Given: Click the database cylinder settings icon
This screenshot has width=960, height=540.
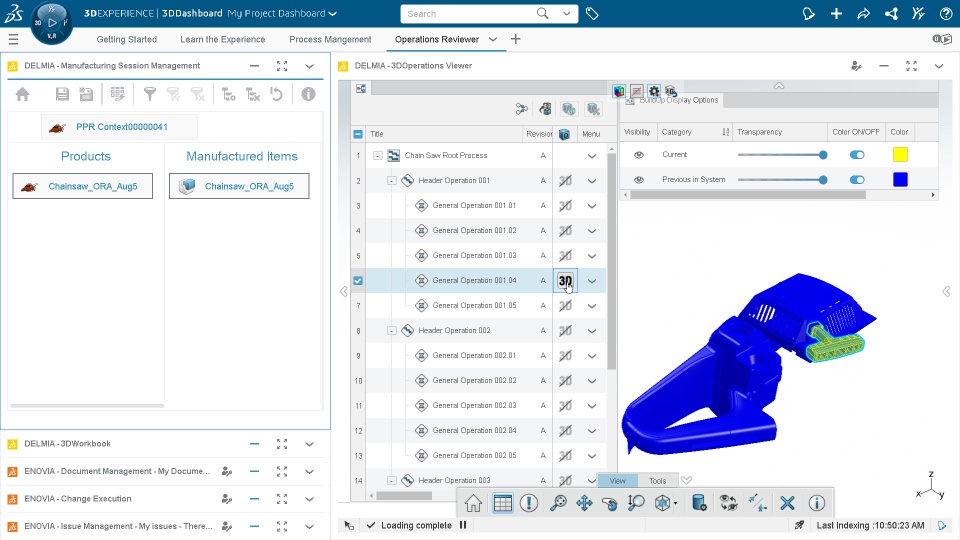Looking at the screenshot, I should click(x=699, y=503).
